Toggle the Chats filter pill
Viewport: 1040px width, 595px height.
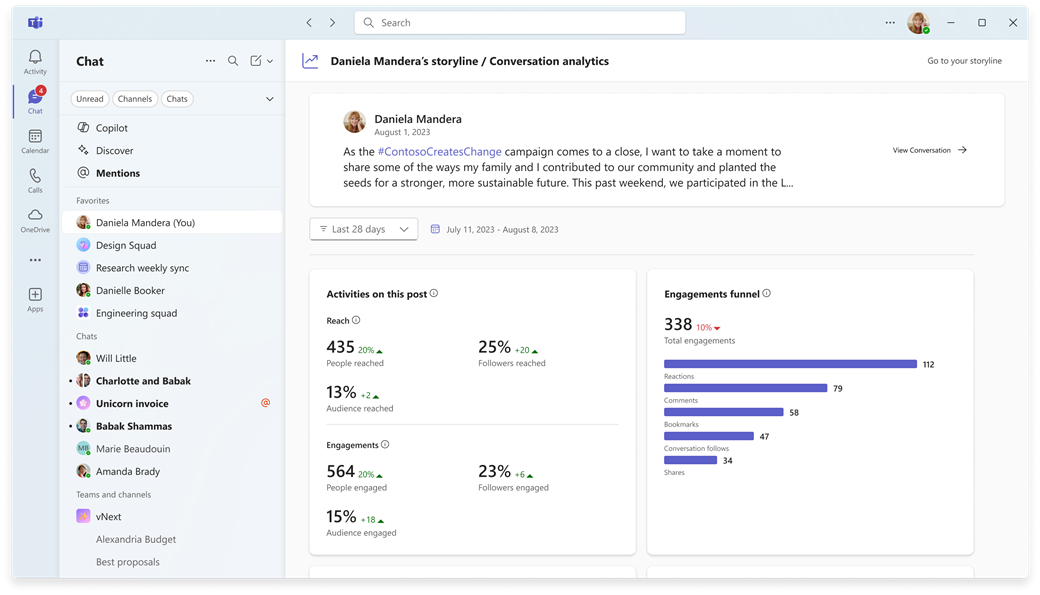[177, 98]
